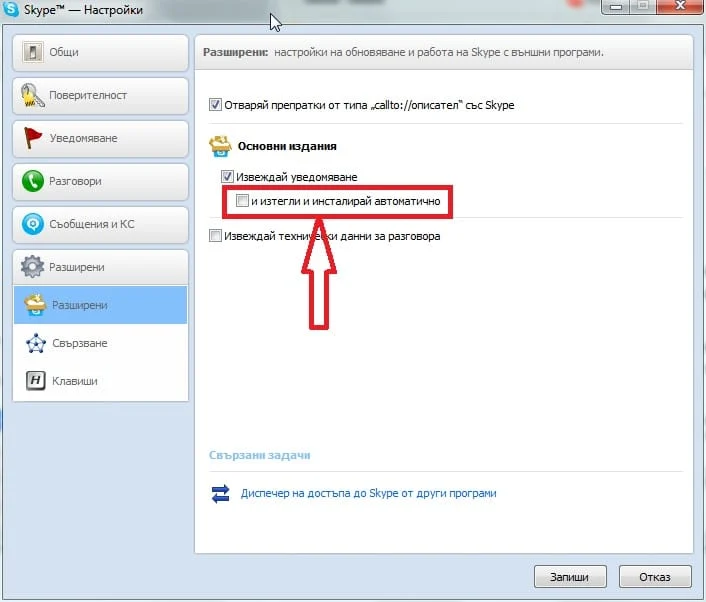
Task: Uncheck Извеждай уведомяване checkbox
Action: pos(227,177)
